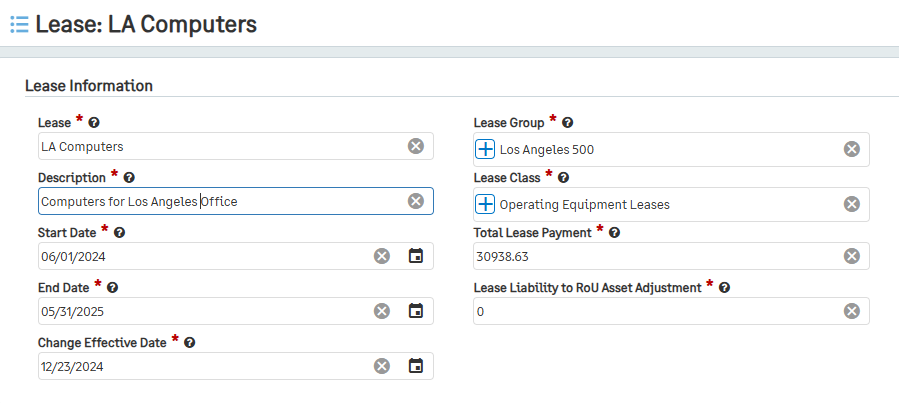The image size is (899, 403).
Task: Show help for the Lease field
Action: click(x=94, y=123)
